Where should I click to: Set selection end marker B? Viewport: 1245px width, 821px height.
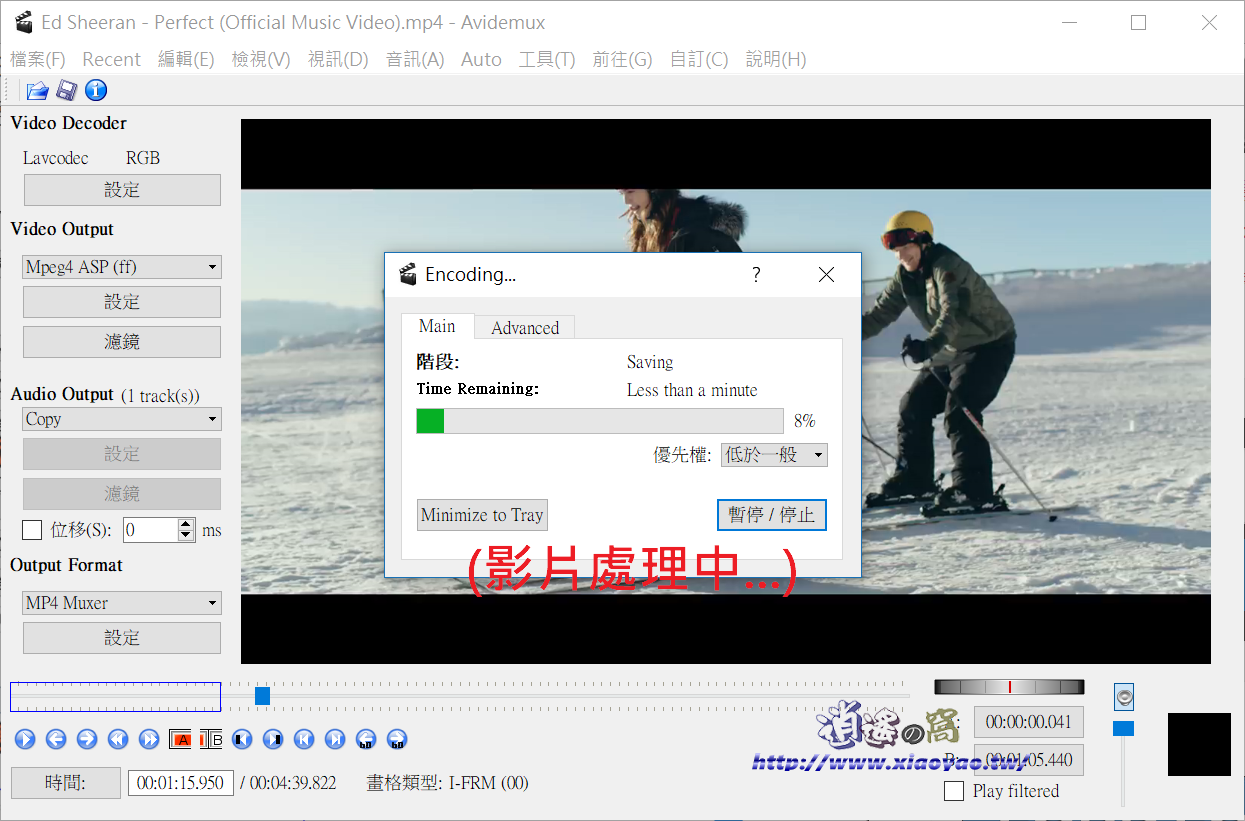coord(211,739)
